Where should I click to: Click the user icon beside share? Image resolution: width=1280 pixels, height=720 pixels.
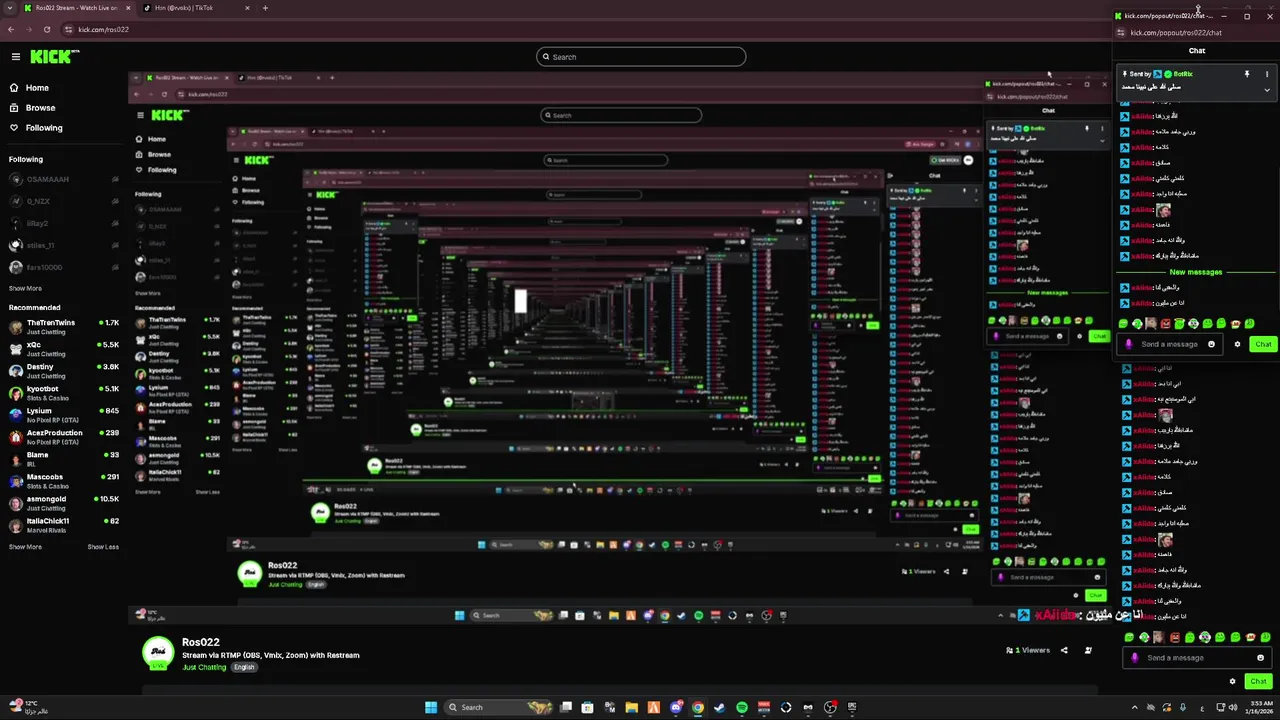point(1088,650)
